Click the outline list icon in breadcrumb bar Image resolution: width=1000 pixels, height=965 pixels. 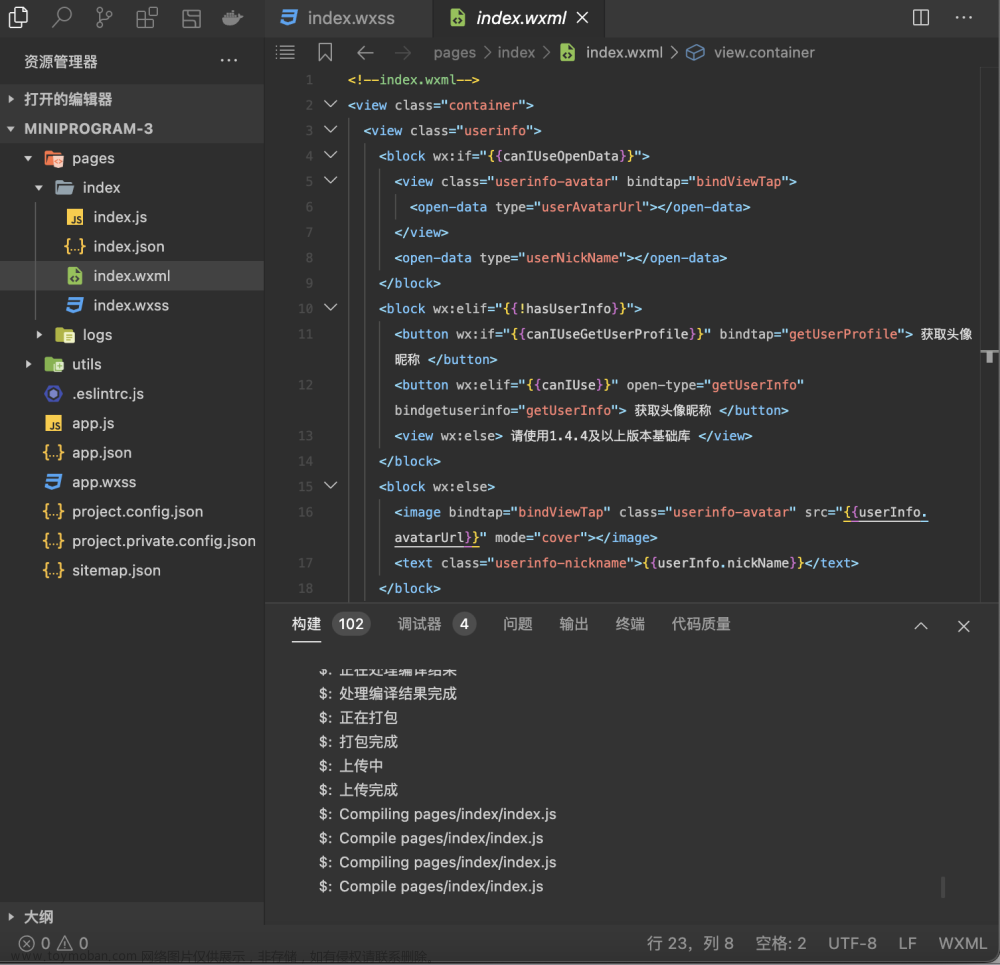point(285,52)
